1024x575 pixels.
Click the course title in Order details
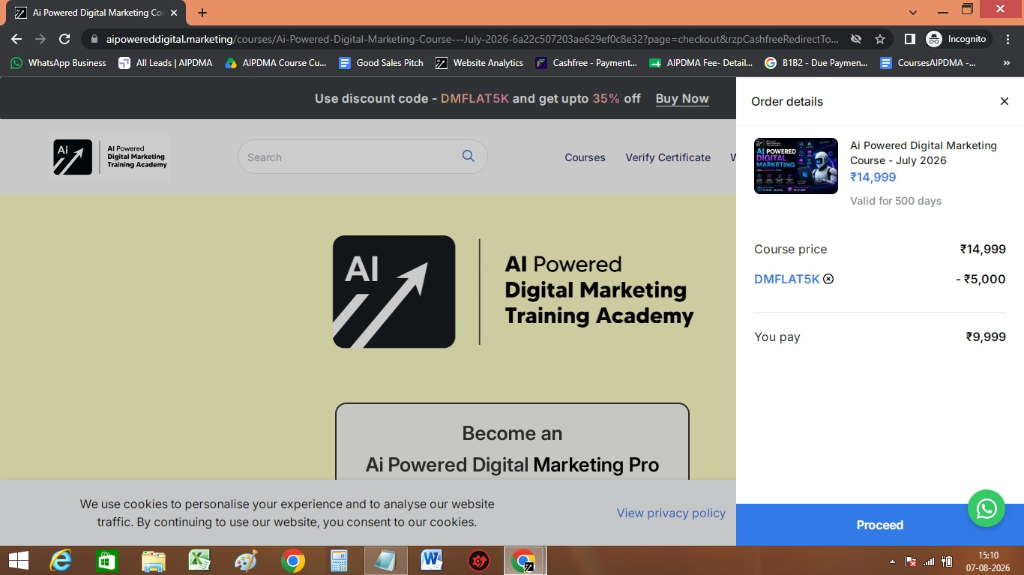[923, 153]
